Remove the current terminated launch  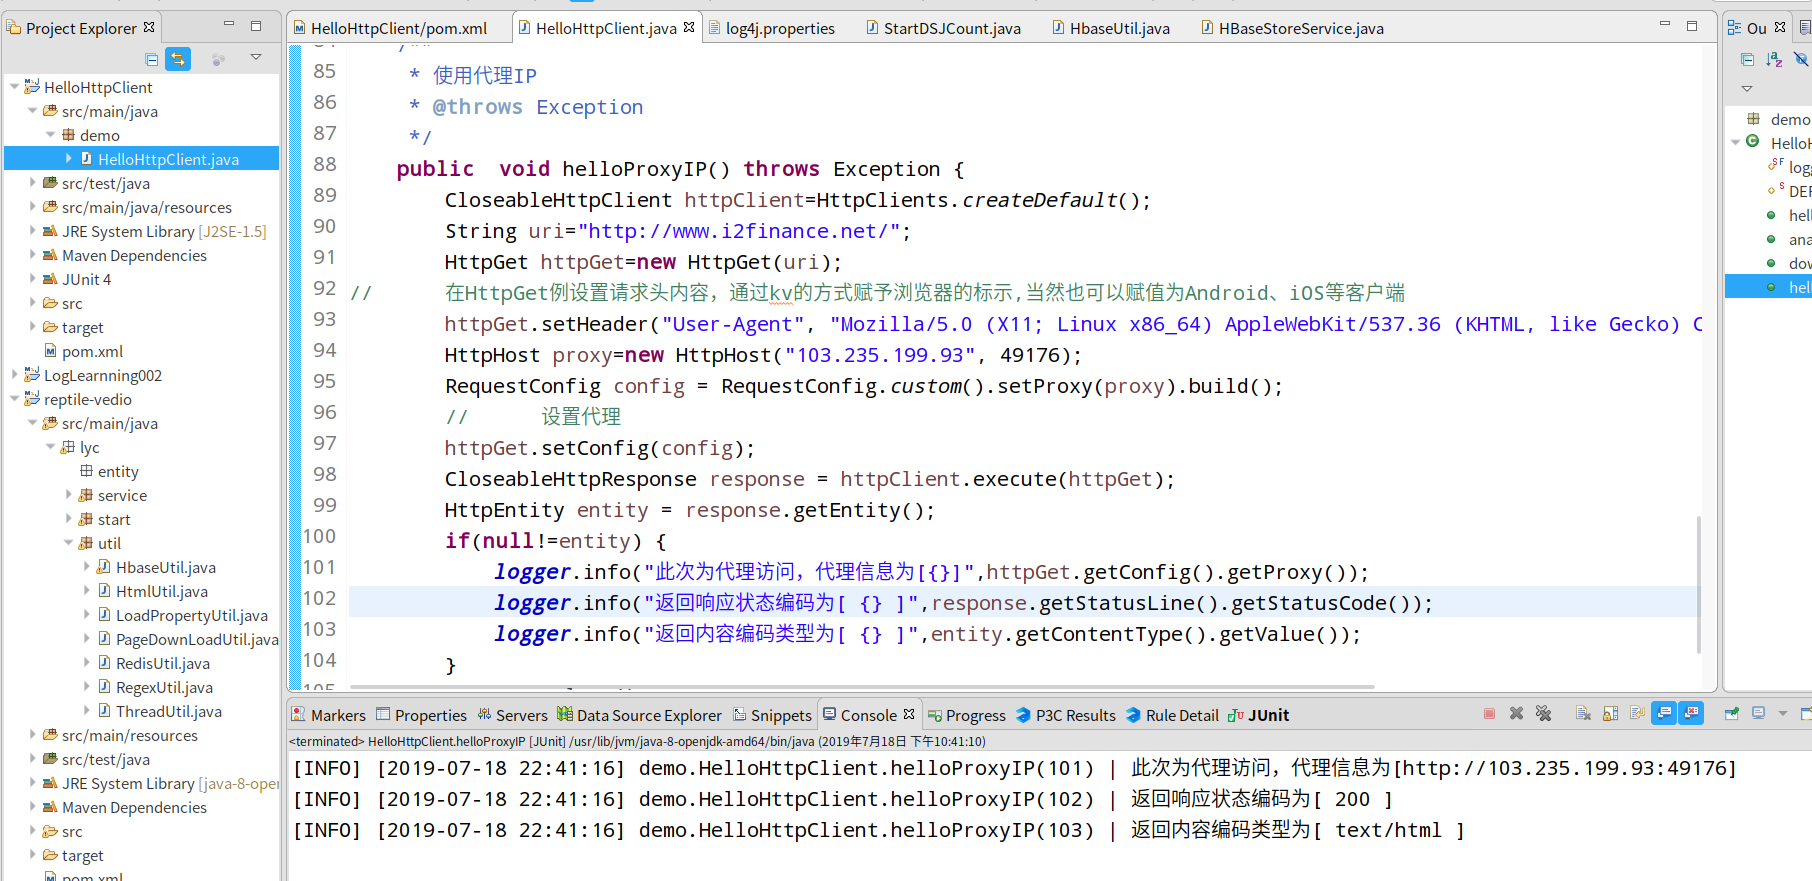[1516, 714]
